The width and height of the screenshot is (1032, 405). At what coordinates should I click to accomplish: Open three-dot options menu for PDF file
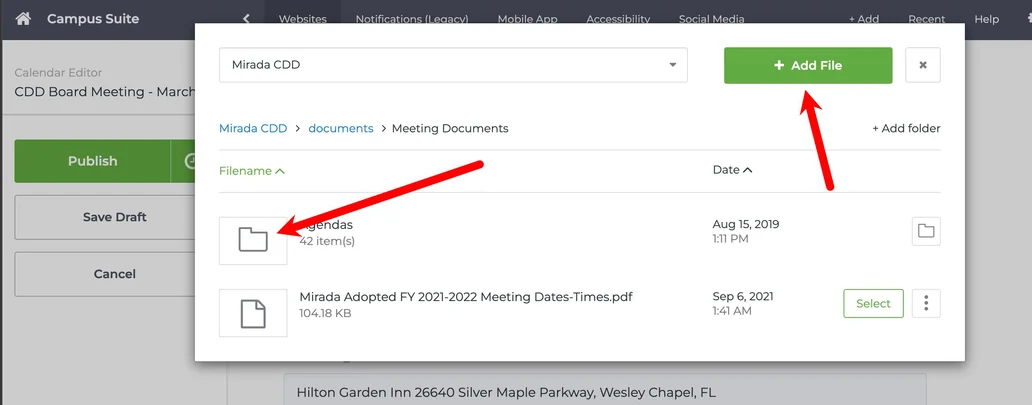coord(926,303)
